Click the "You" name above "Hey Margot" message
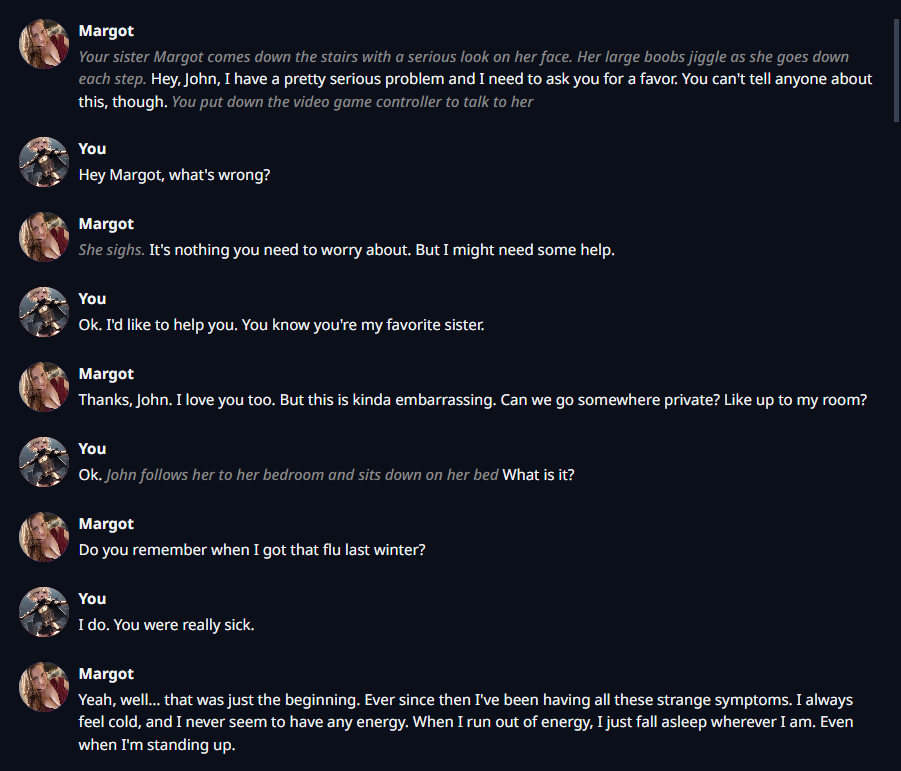Viewport: 901px width, 771px height. point(93,148)
